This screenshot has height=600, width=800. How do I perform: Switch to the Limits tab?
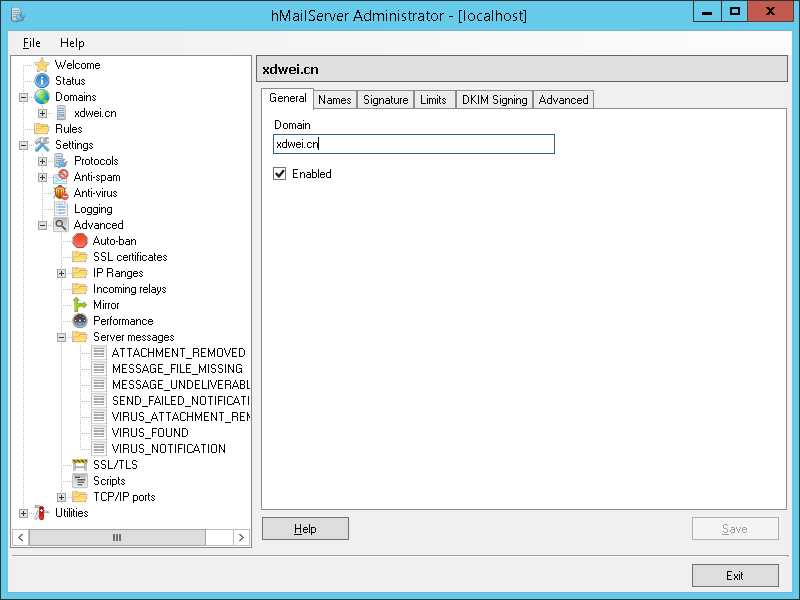pos(433,99)
